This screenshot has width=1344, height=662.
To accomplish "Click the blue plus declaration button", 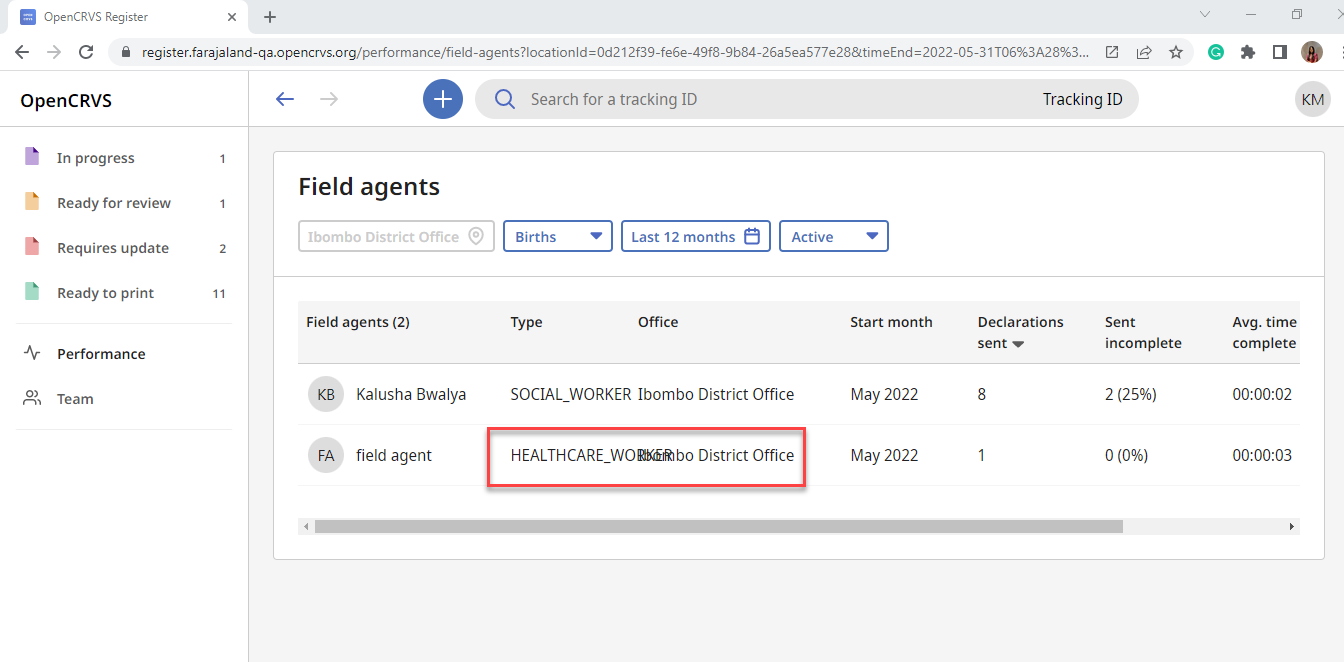I will 442,99.
